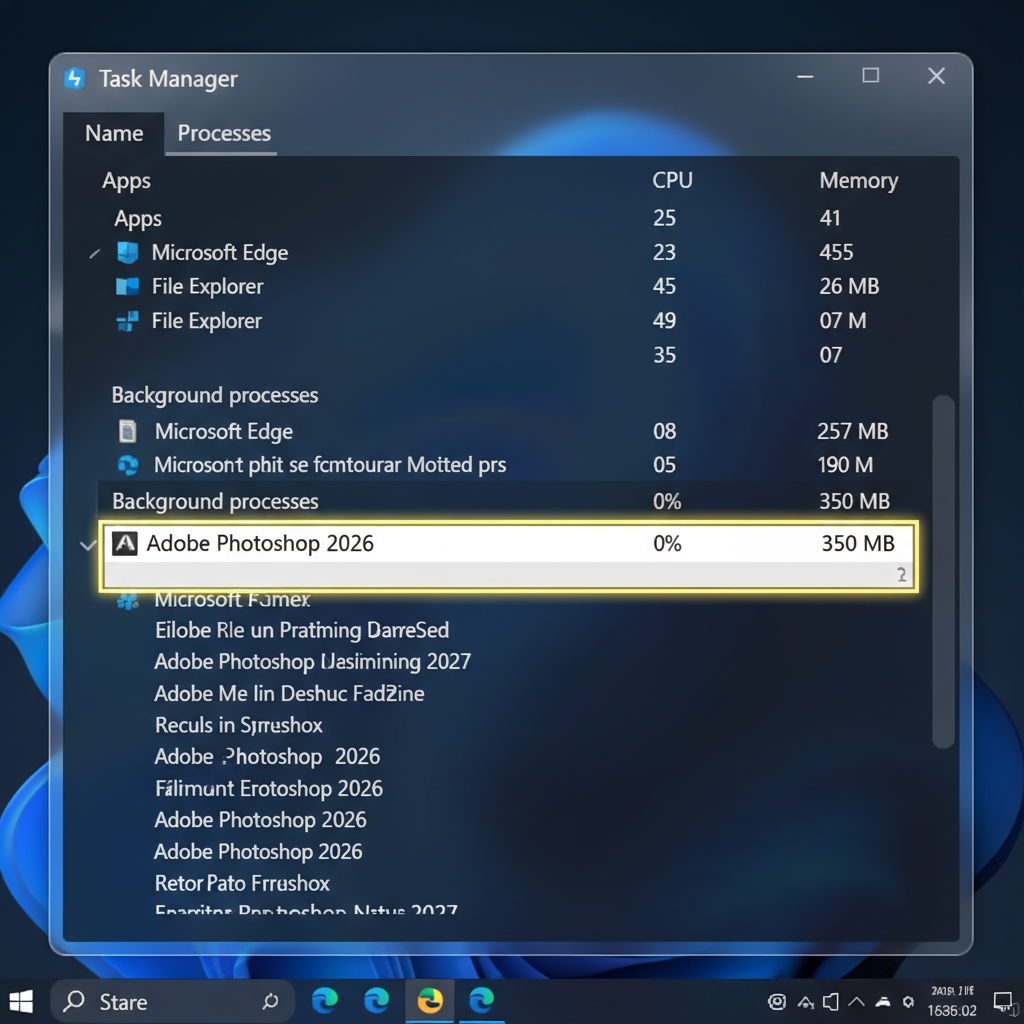Switch to the Processes tab

tap(224, 134)
